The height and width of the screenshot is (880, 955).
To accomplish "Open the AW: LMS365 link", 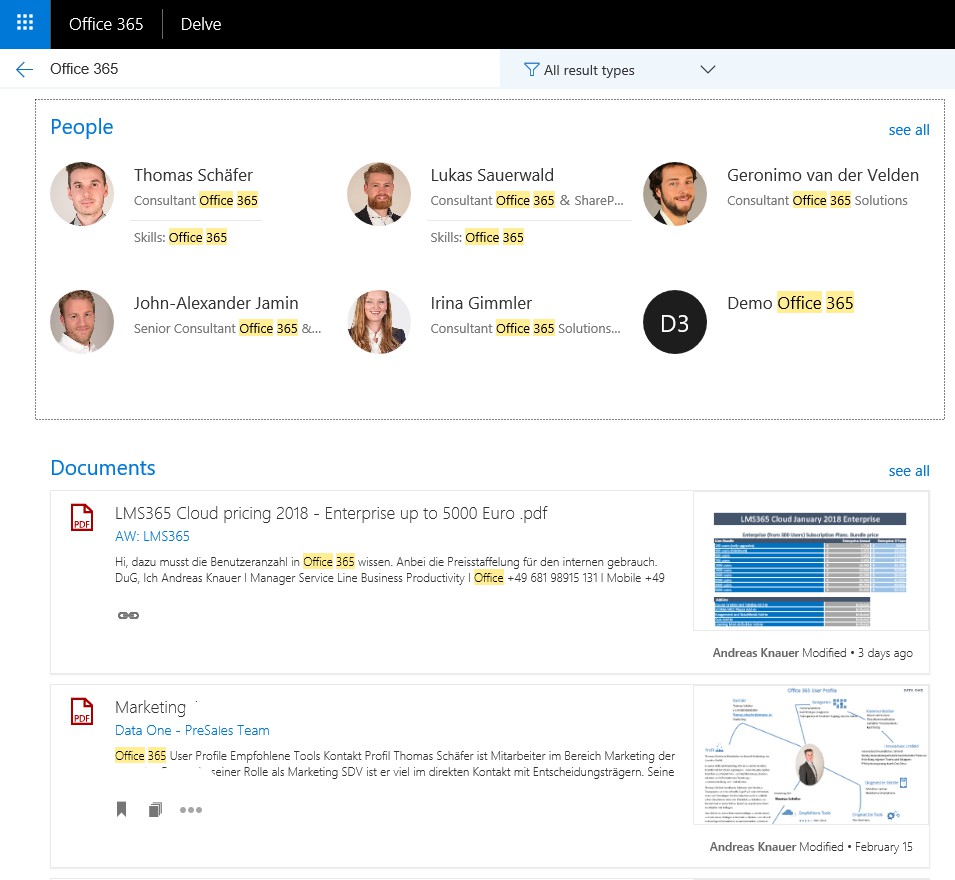I will (x=152, y=537).
